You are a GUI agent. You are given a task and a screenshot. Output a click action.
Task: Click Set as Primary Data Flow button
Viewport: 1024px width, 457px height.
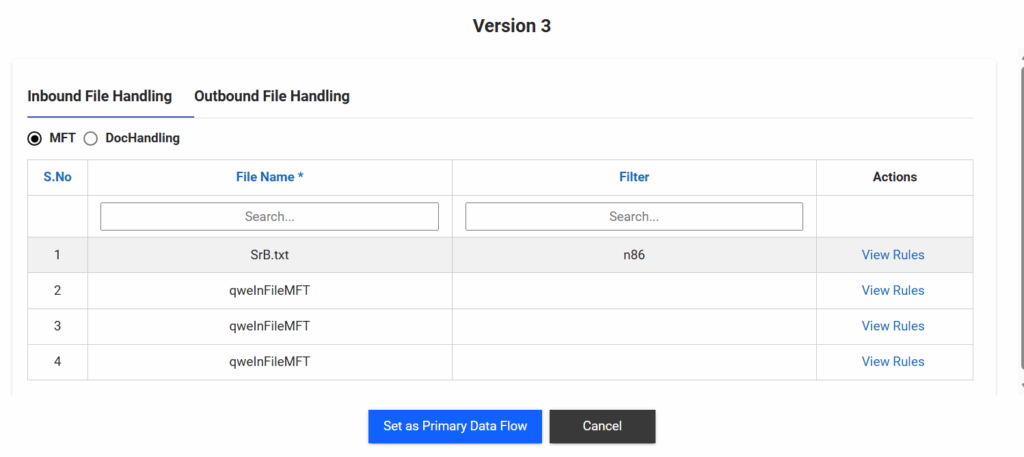454,426
